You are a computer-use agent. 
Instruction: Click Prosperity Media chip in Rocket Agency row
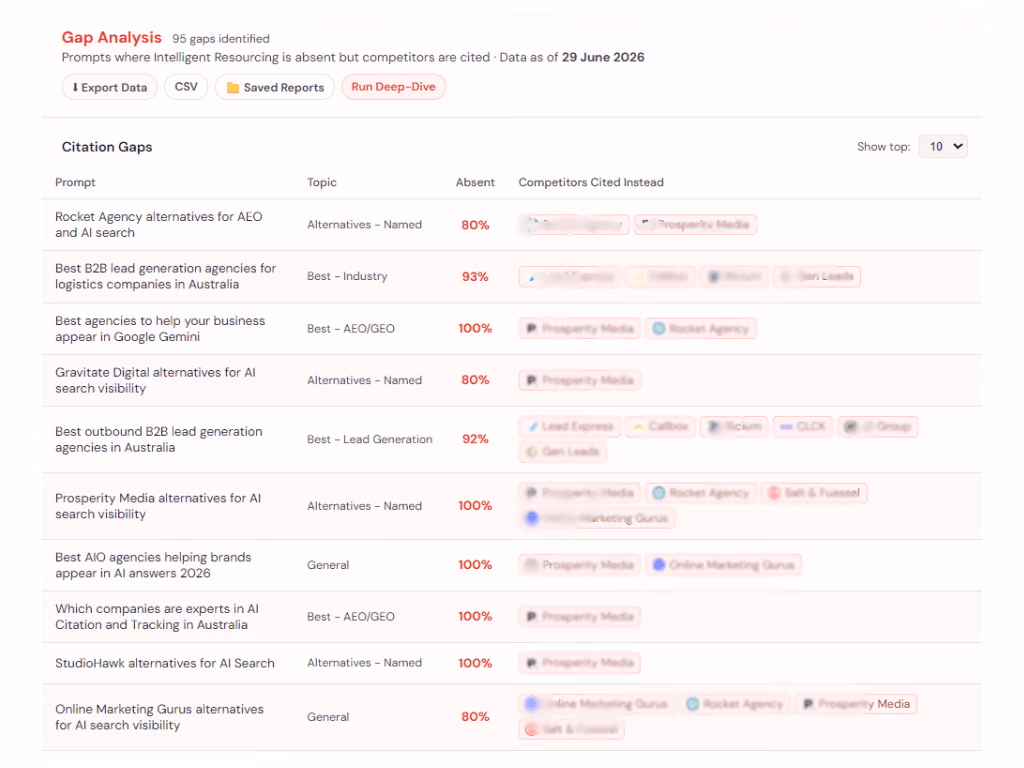tap(695, 225)
